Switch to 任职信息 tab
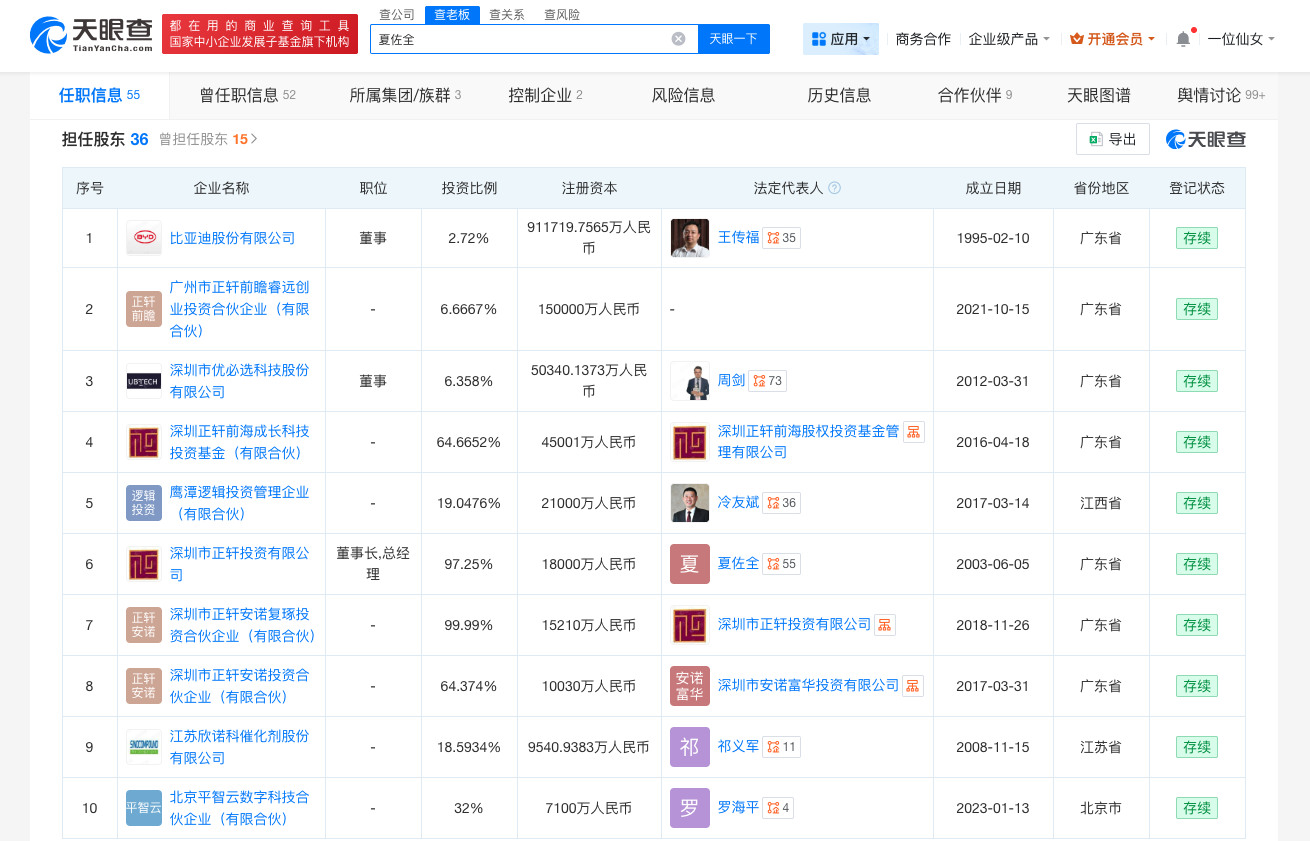Viewport: 1310px width, 841px height. tap(99, 96)
